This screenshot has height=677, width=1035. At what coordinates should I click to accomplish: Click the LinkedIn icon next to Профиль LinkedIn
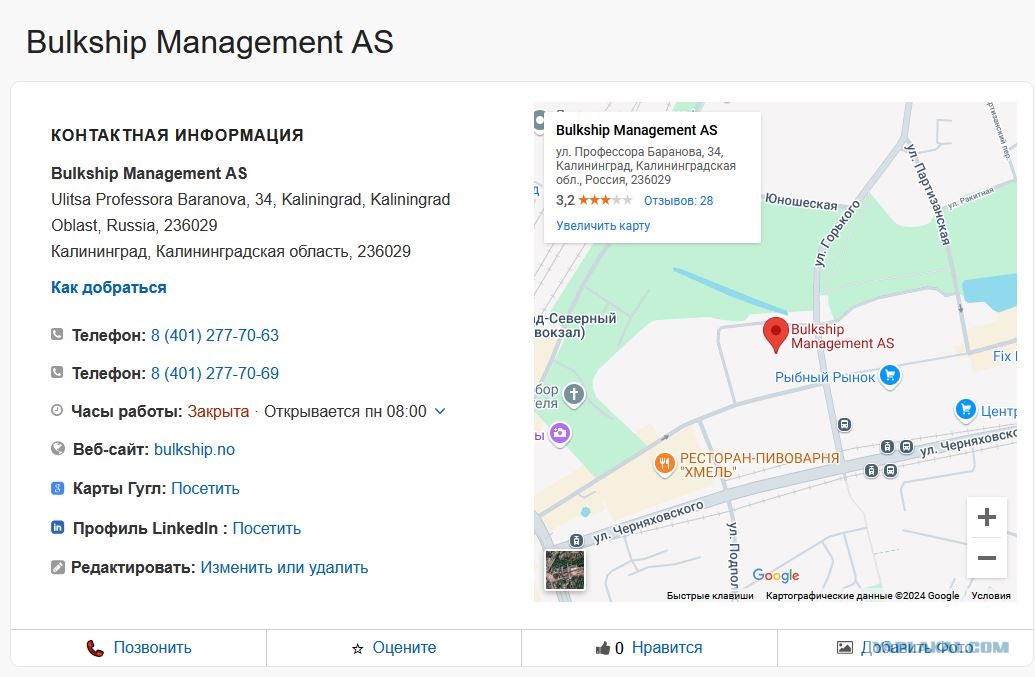[57, 527]
